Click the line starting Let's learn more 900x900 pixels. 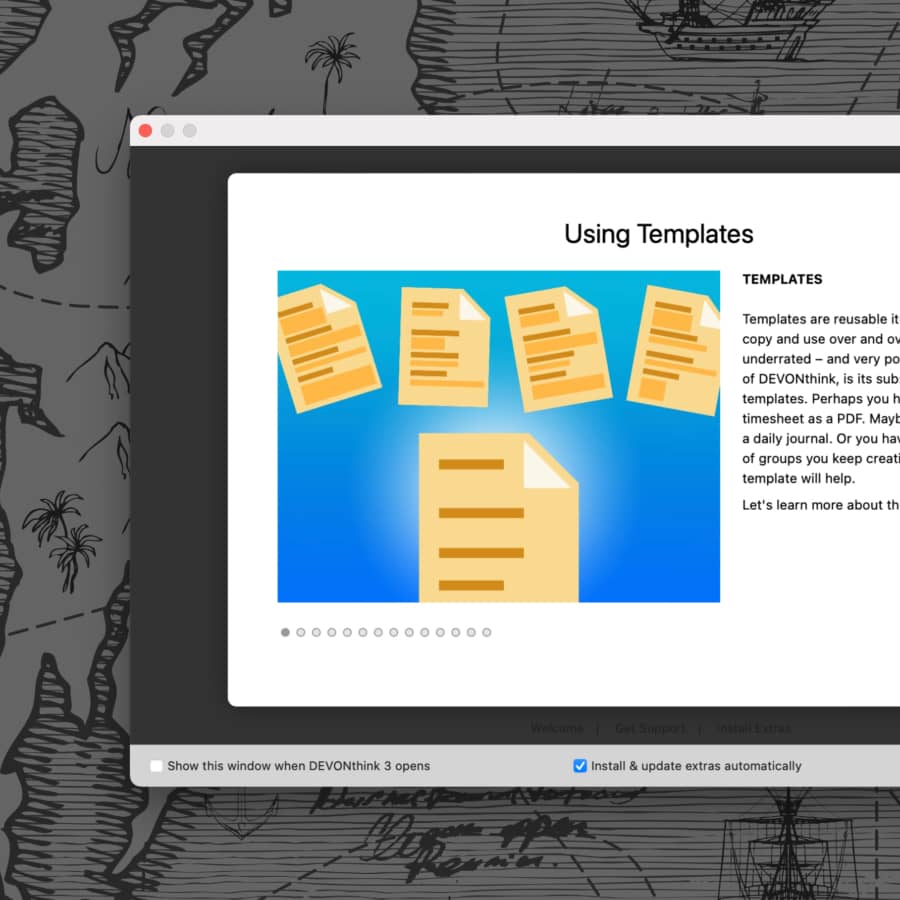coord(821,505)
